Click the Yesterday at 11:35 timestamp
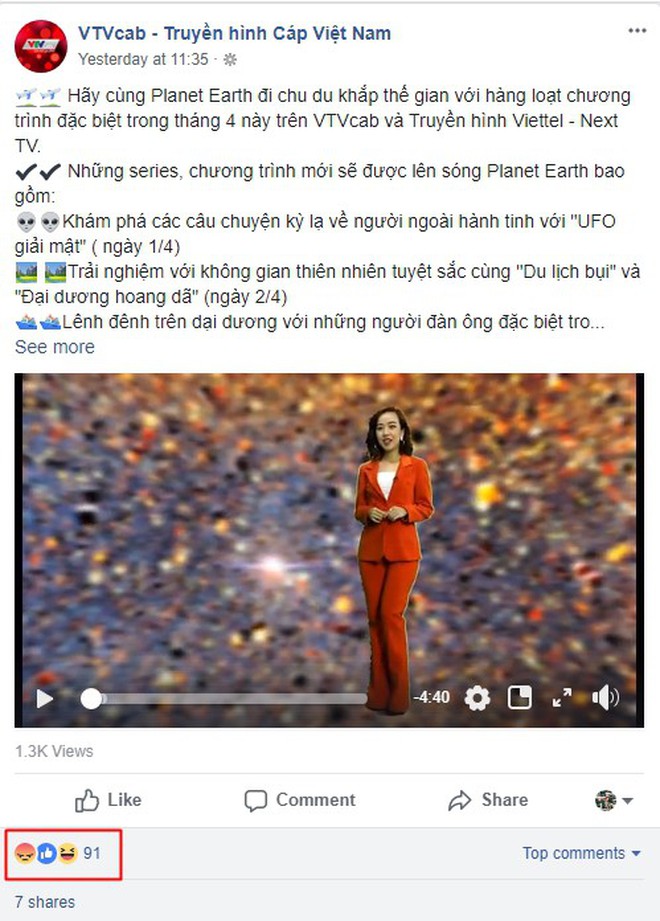Screen dimensions: 660x921 click(143, 59)
